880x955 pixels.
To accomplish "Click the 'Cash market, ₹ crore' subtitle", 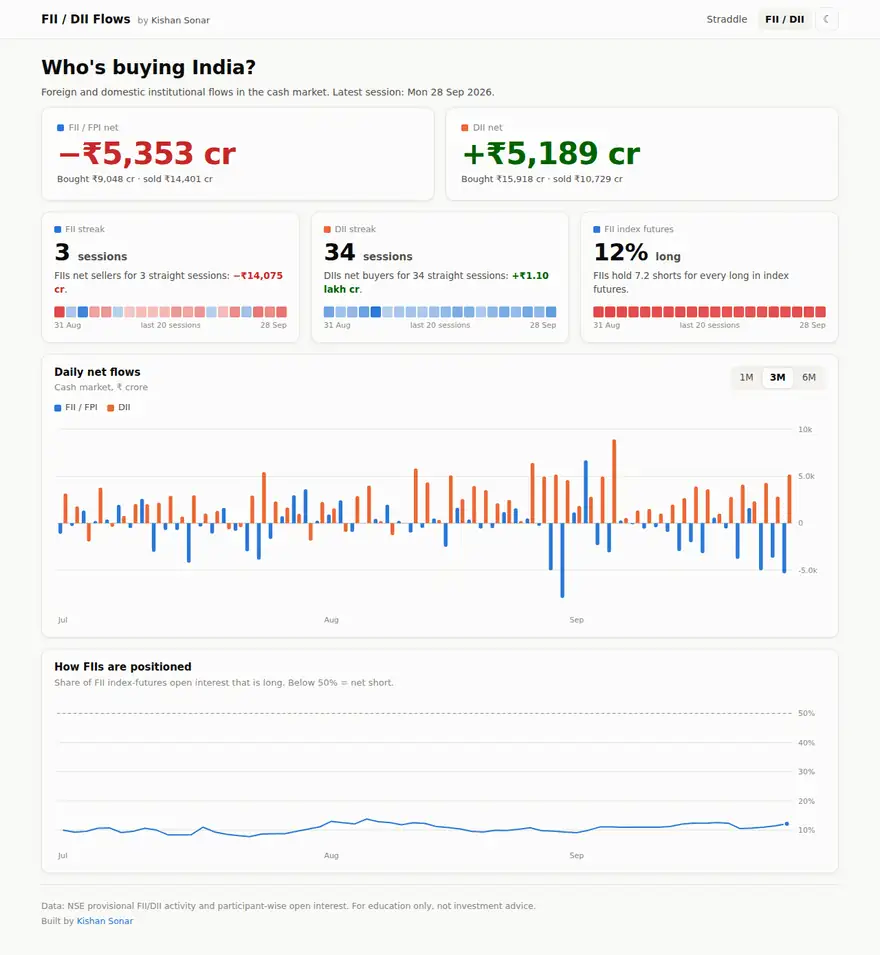I will 101,387.
